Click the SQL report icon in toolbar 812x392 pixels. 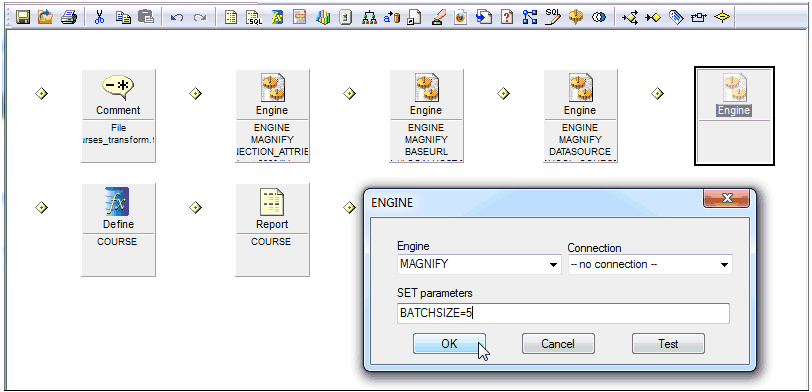[x=253, y=18]
